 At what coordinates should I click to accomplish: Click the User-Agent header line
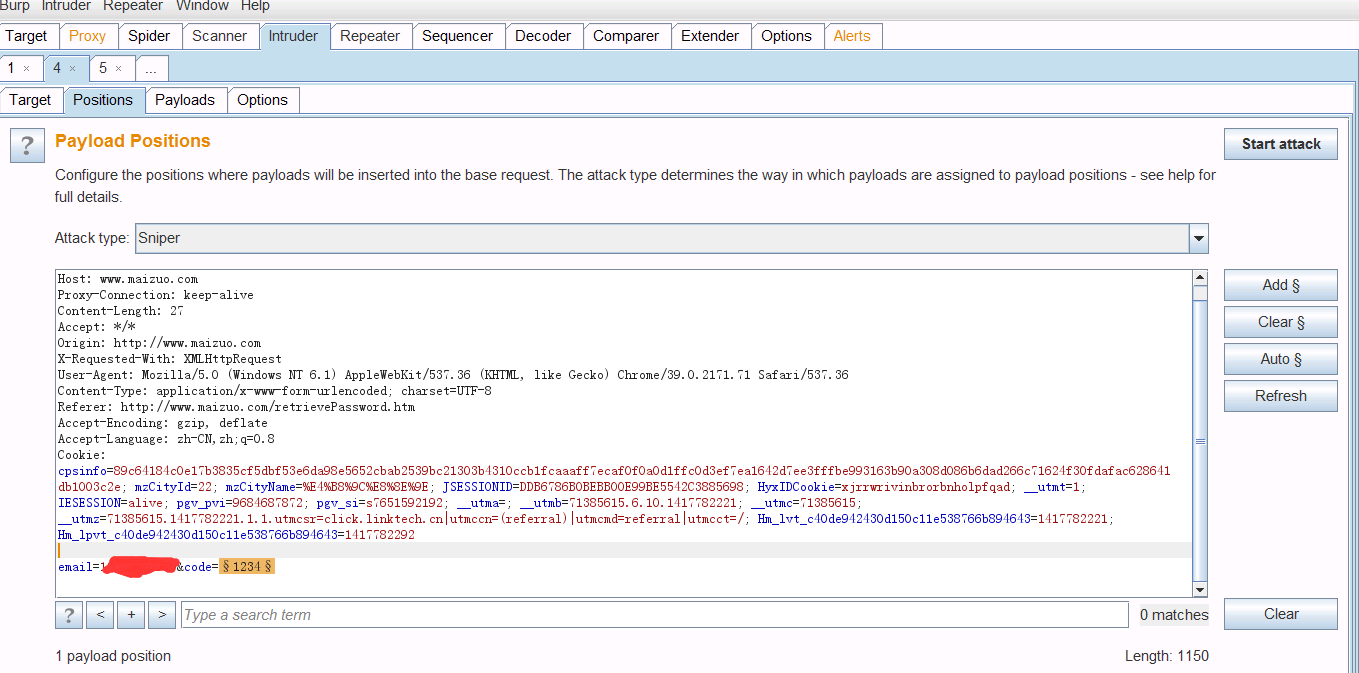point(453,375)
